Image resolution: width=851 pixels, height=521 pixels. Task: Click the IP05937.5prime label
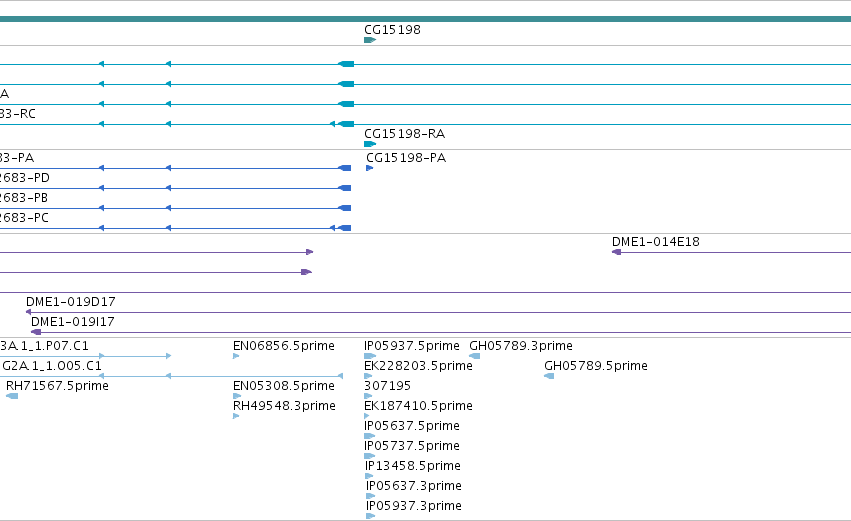click(412, 346)
